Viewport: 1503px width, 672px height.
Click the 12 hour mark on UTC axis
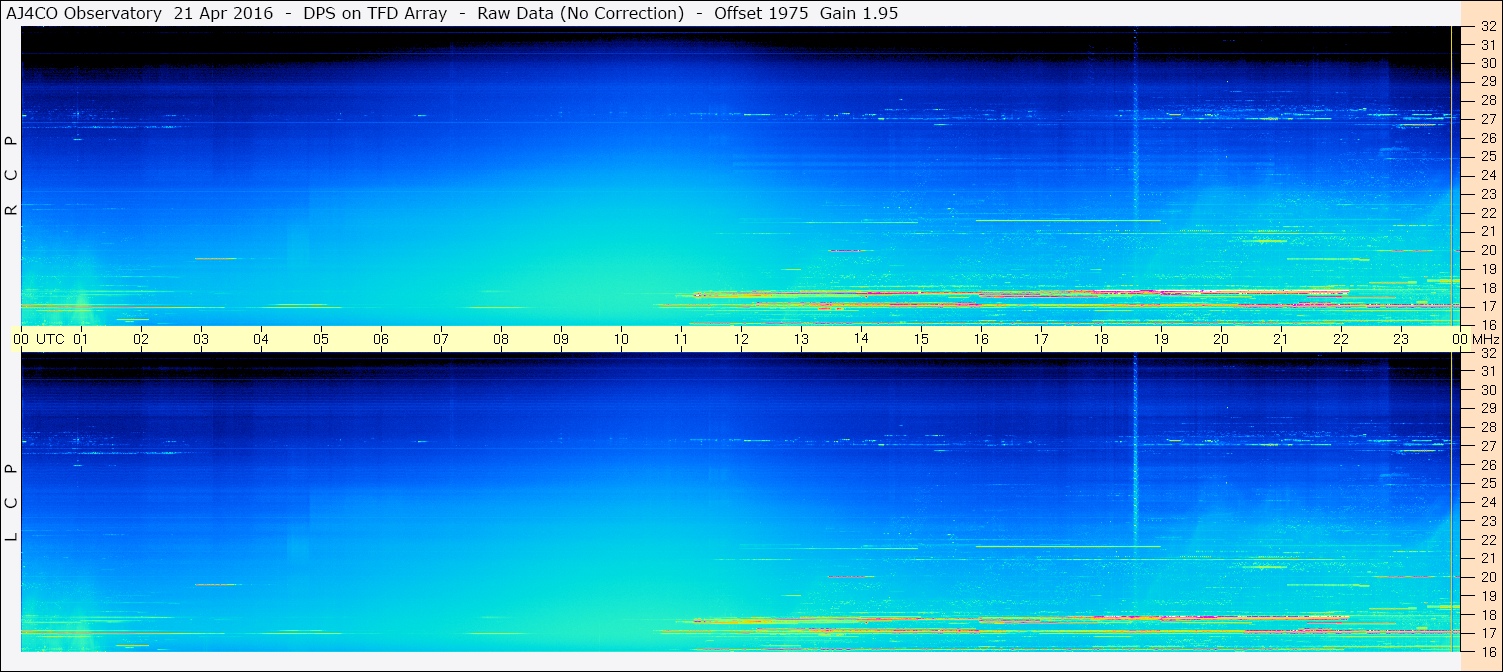coord(741,339)
